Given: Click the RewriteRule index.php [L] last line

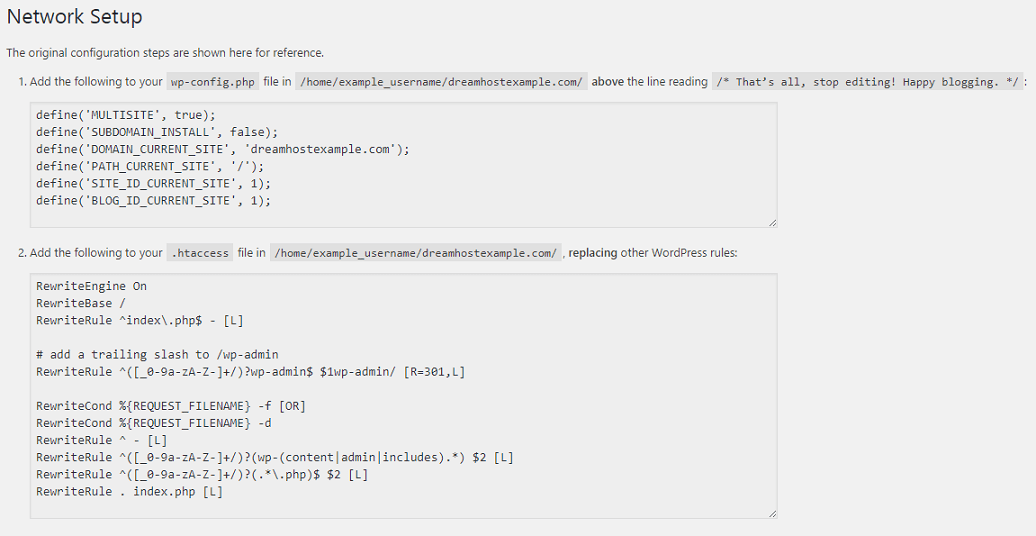Looking at the screenshot, I should (x=130, y=492).
